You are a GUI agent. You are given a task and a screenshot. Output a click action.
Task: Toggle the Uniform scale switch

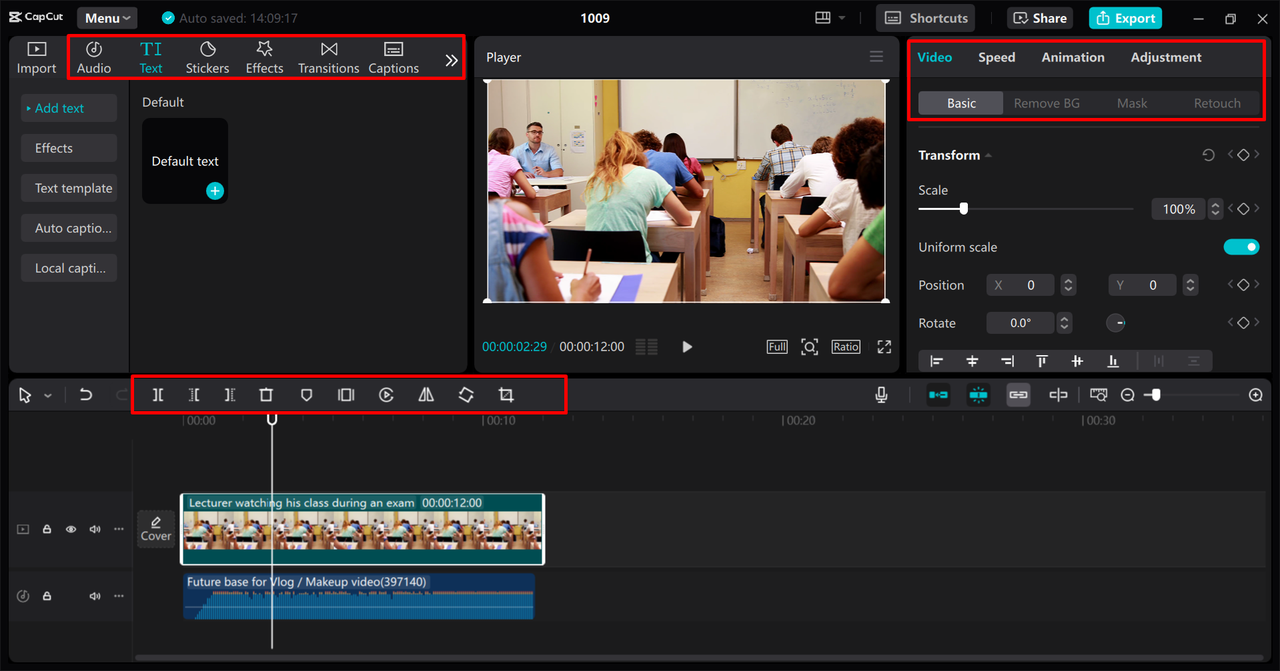click(x=1241, y=247)
